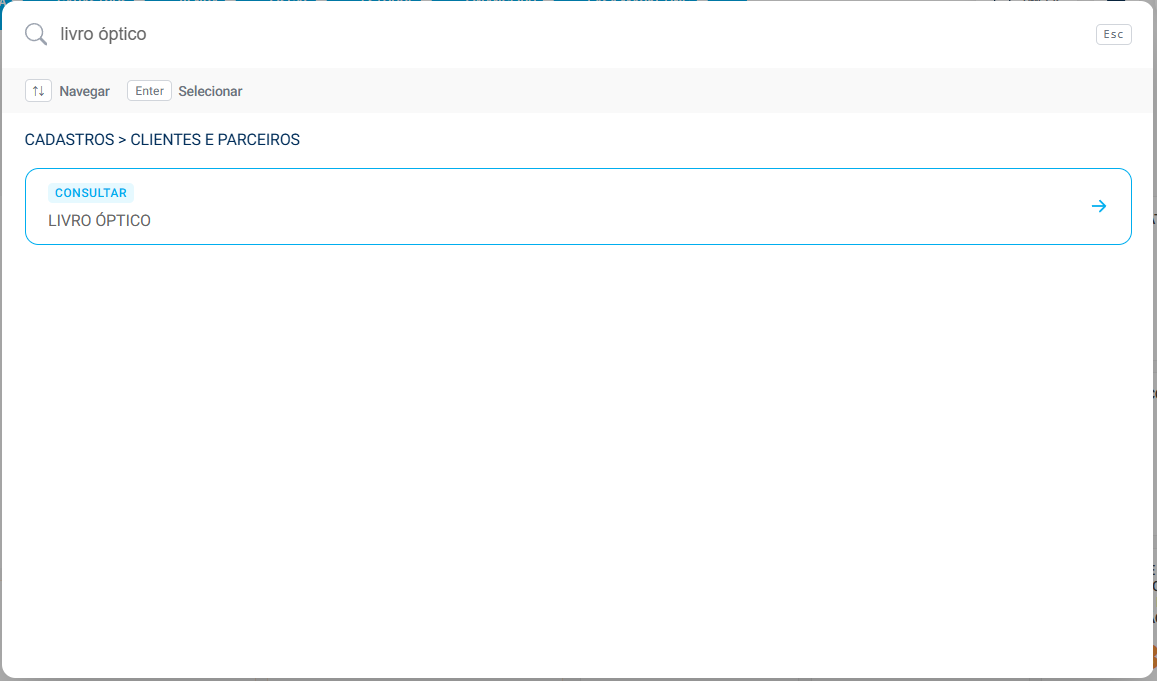1157x681 pixels.
Task: Click the breadcrumb separator between CADASTROS and CLIENTES
Action: 122,139
